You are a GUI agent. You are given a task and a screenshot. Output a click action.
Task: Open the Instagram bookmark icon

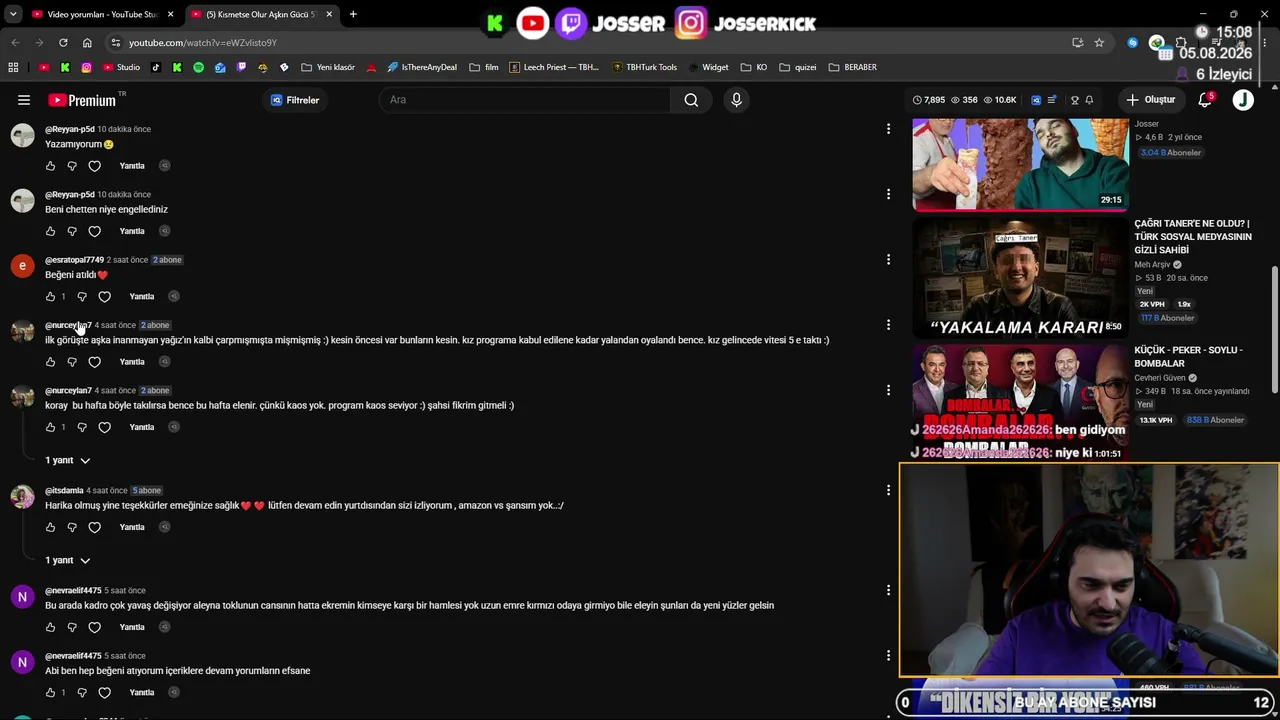(87, 68)
